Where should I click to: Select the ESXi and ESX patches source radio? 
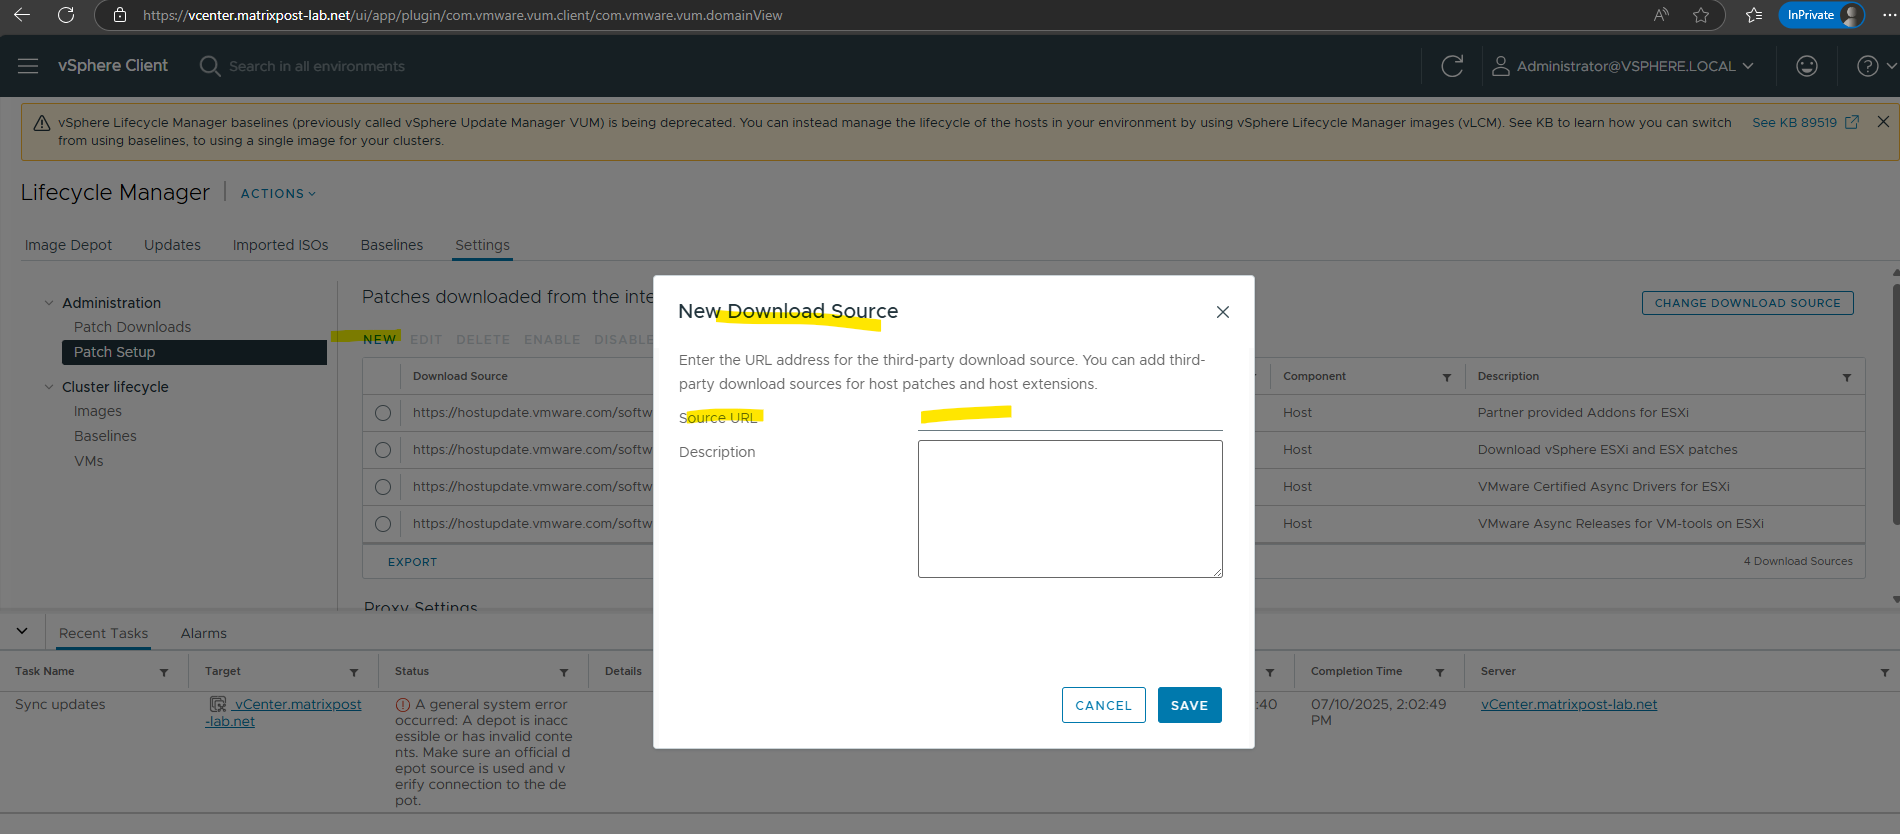(383, 450)
